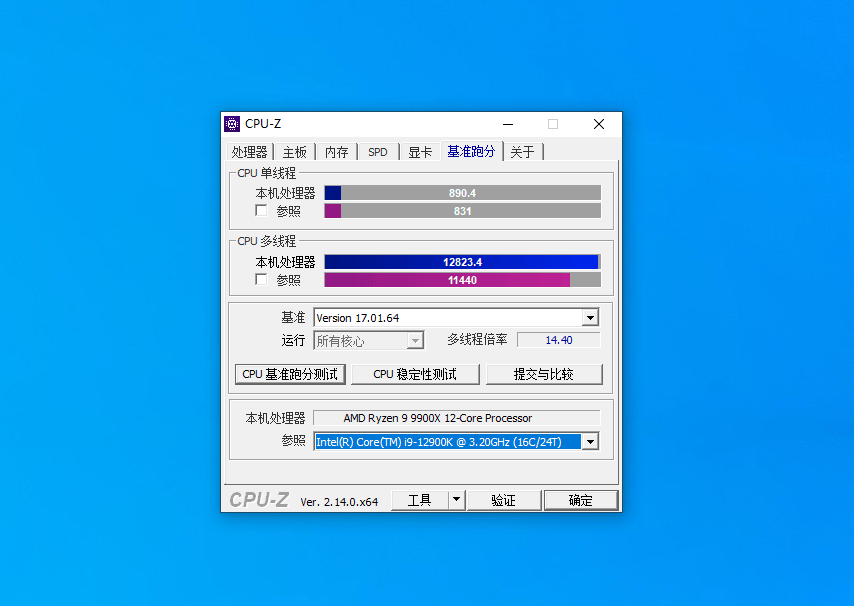This screenshot has height=606, width=854.
Task: Switch to the 处理器 tab
Action: [x=249, y=152]
